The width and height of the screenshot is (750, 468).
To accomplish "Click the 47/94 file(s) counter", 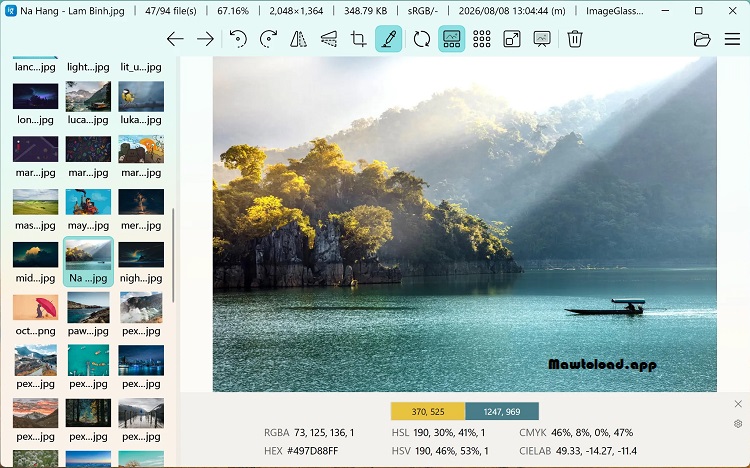I will tap(171, 11).
